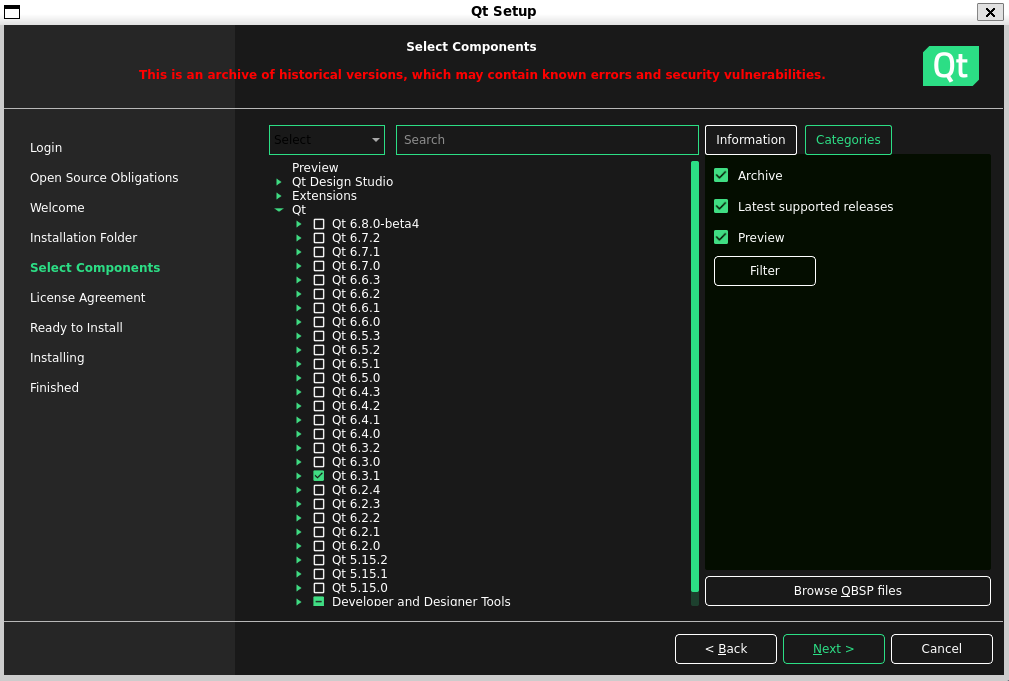Click the Select Components step
This screenshot has height=681, width=1009.
pos(95,268)
